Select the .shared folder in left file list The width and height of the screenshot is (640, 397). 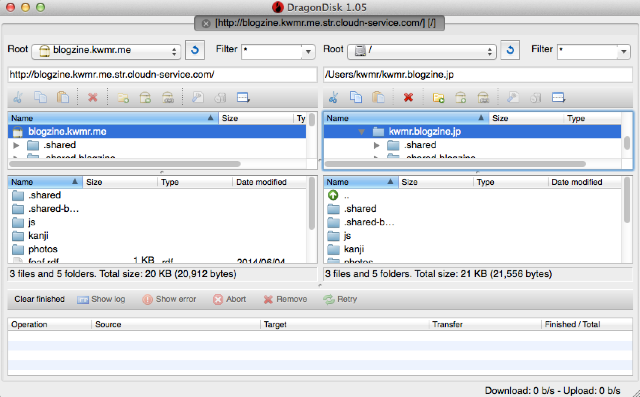pyautogui.click(x=44, y=195)
